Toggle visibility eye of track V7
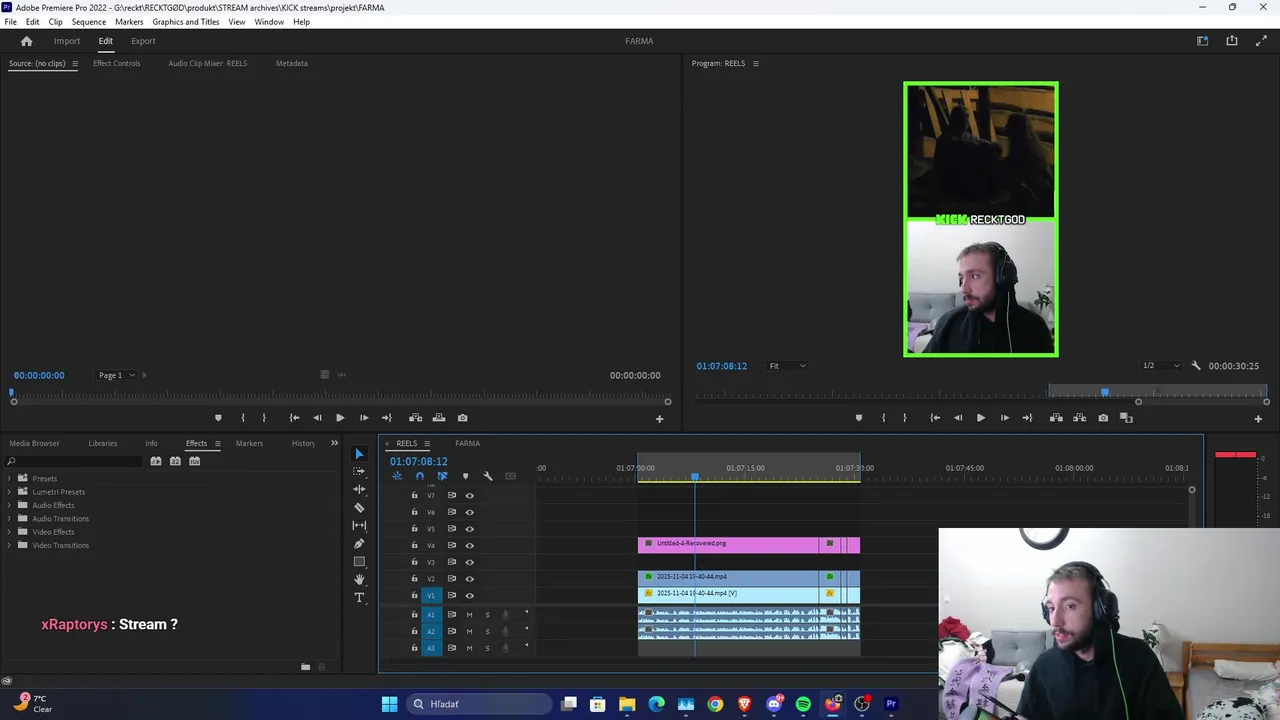Screen dimensions: 1280x720 coord(469,495)
